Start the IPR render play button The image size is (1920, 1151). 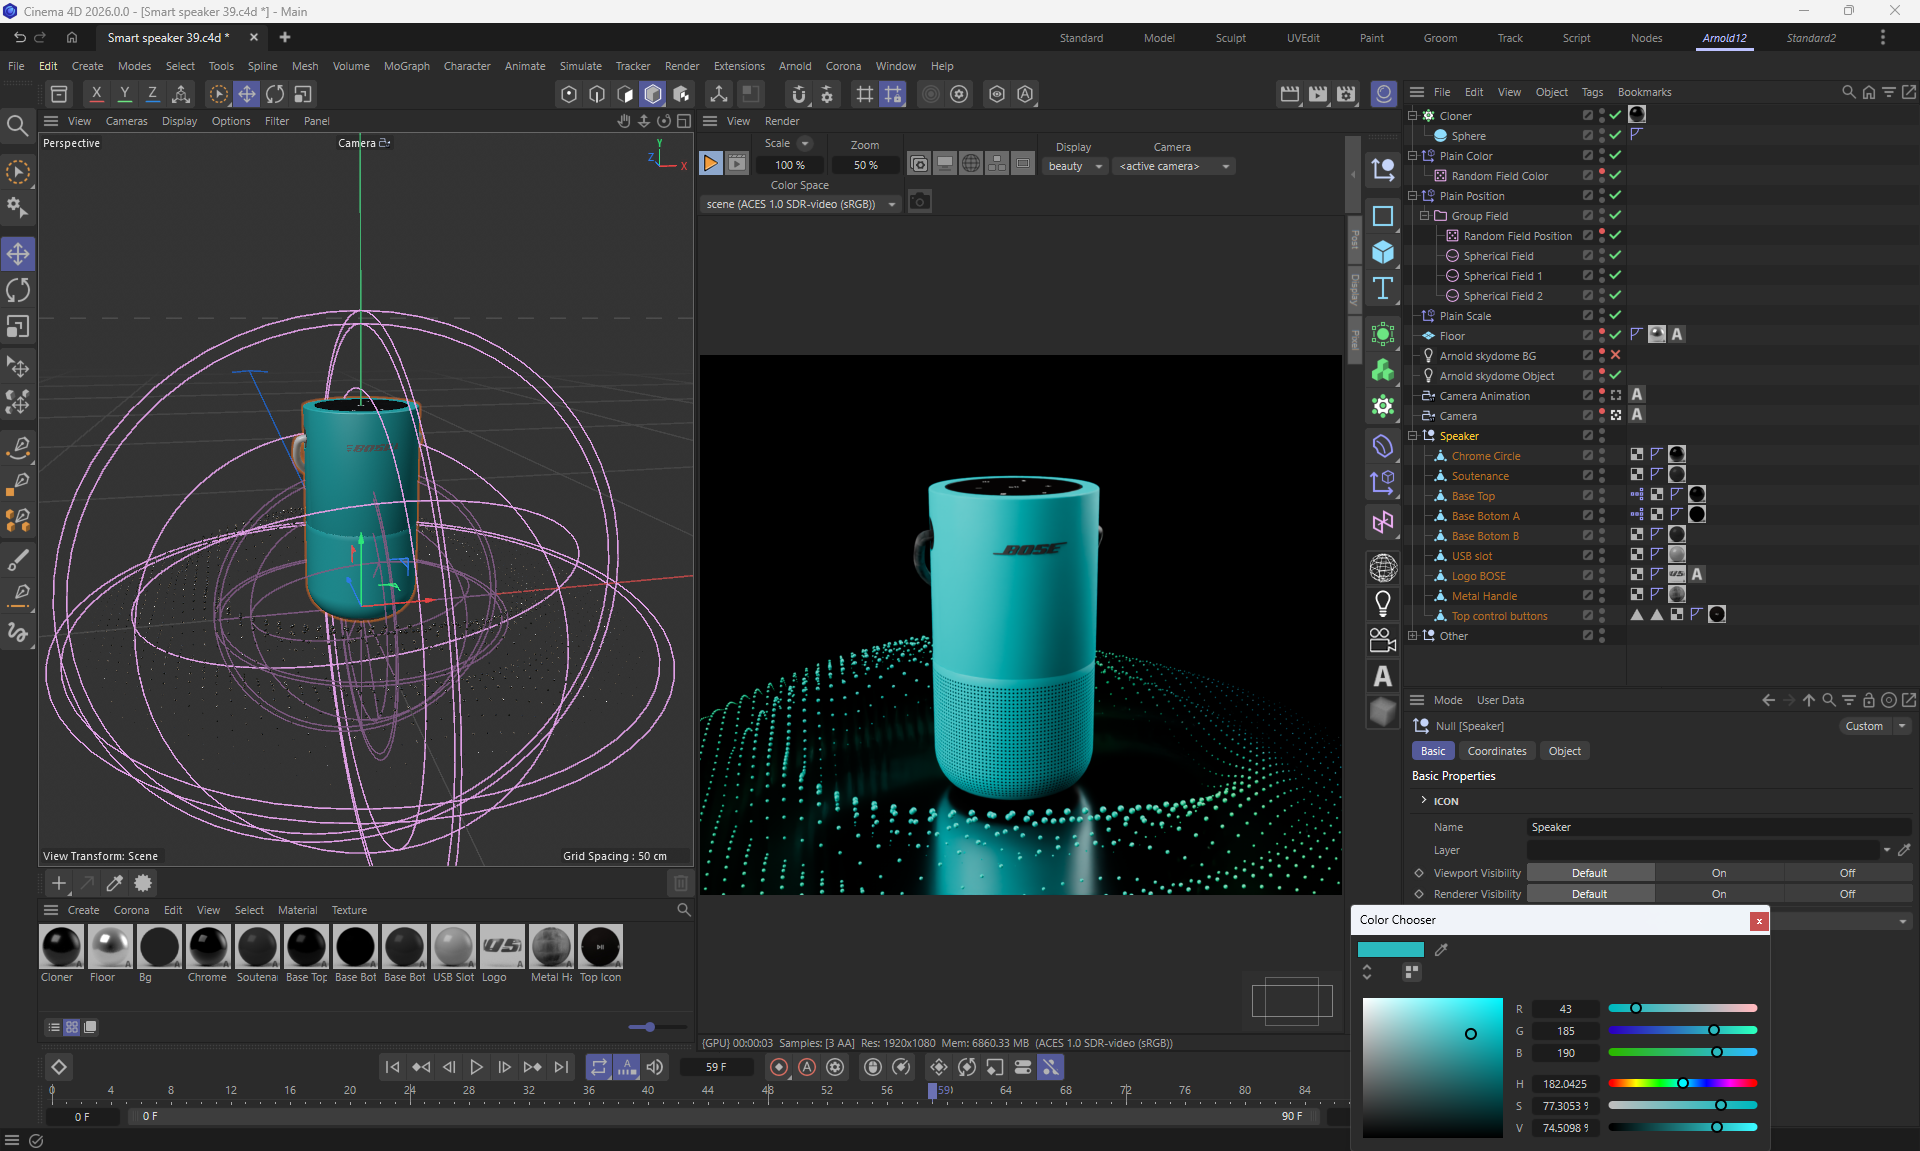[710, 164]
